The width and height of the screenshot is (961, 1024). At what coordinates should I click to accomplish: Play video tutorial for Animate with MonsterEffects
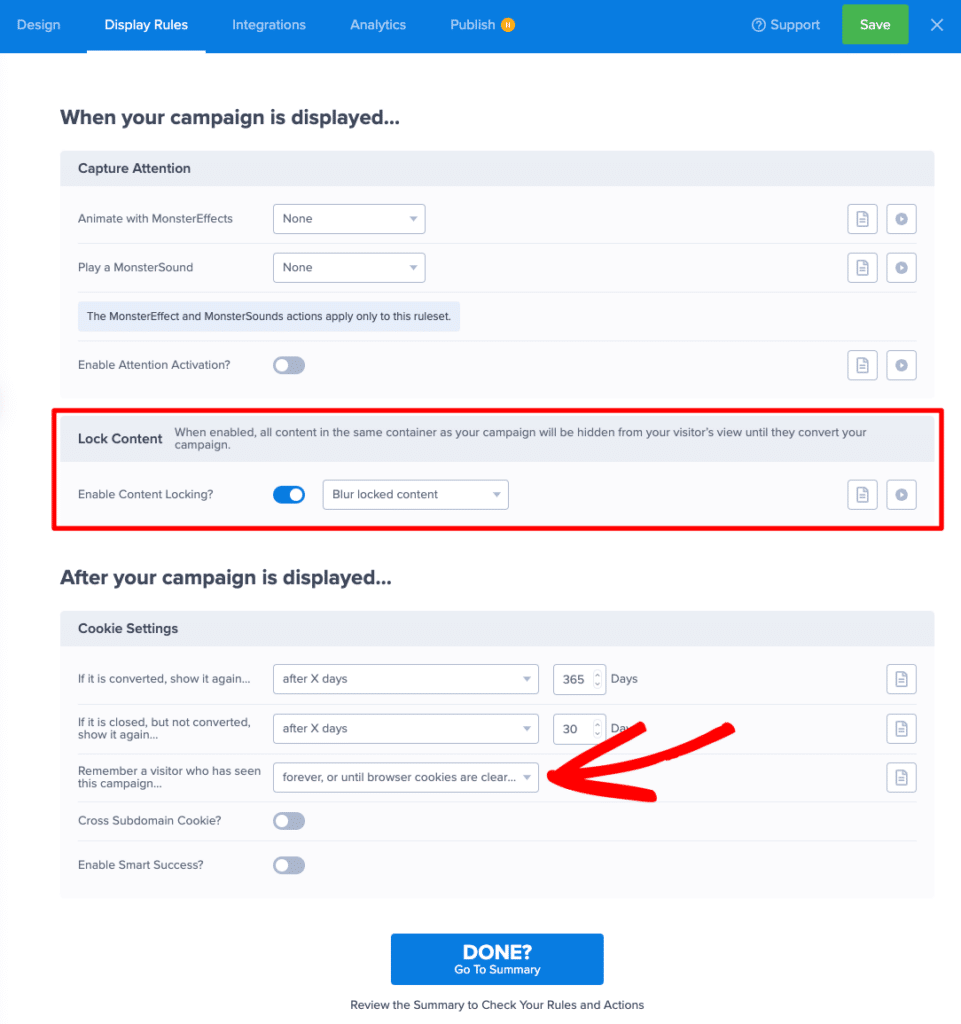pyautogui.click(x=901, y=219)
